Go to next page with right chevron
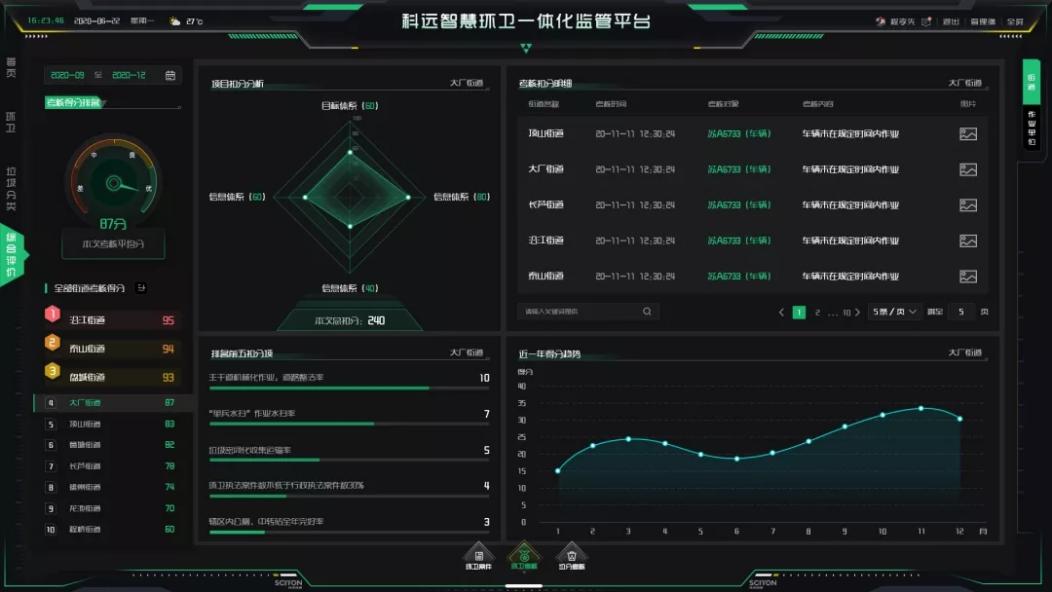1052x592 pixels. pos(859,312)
